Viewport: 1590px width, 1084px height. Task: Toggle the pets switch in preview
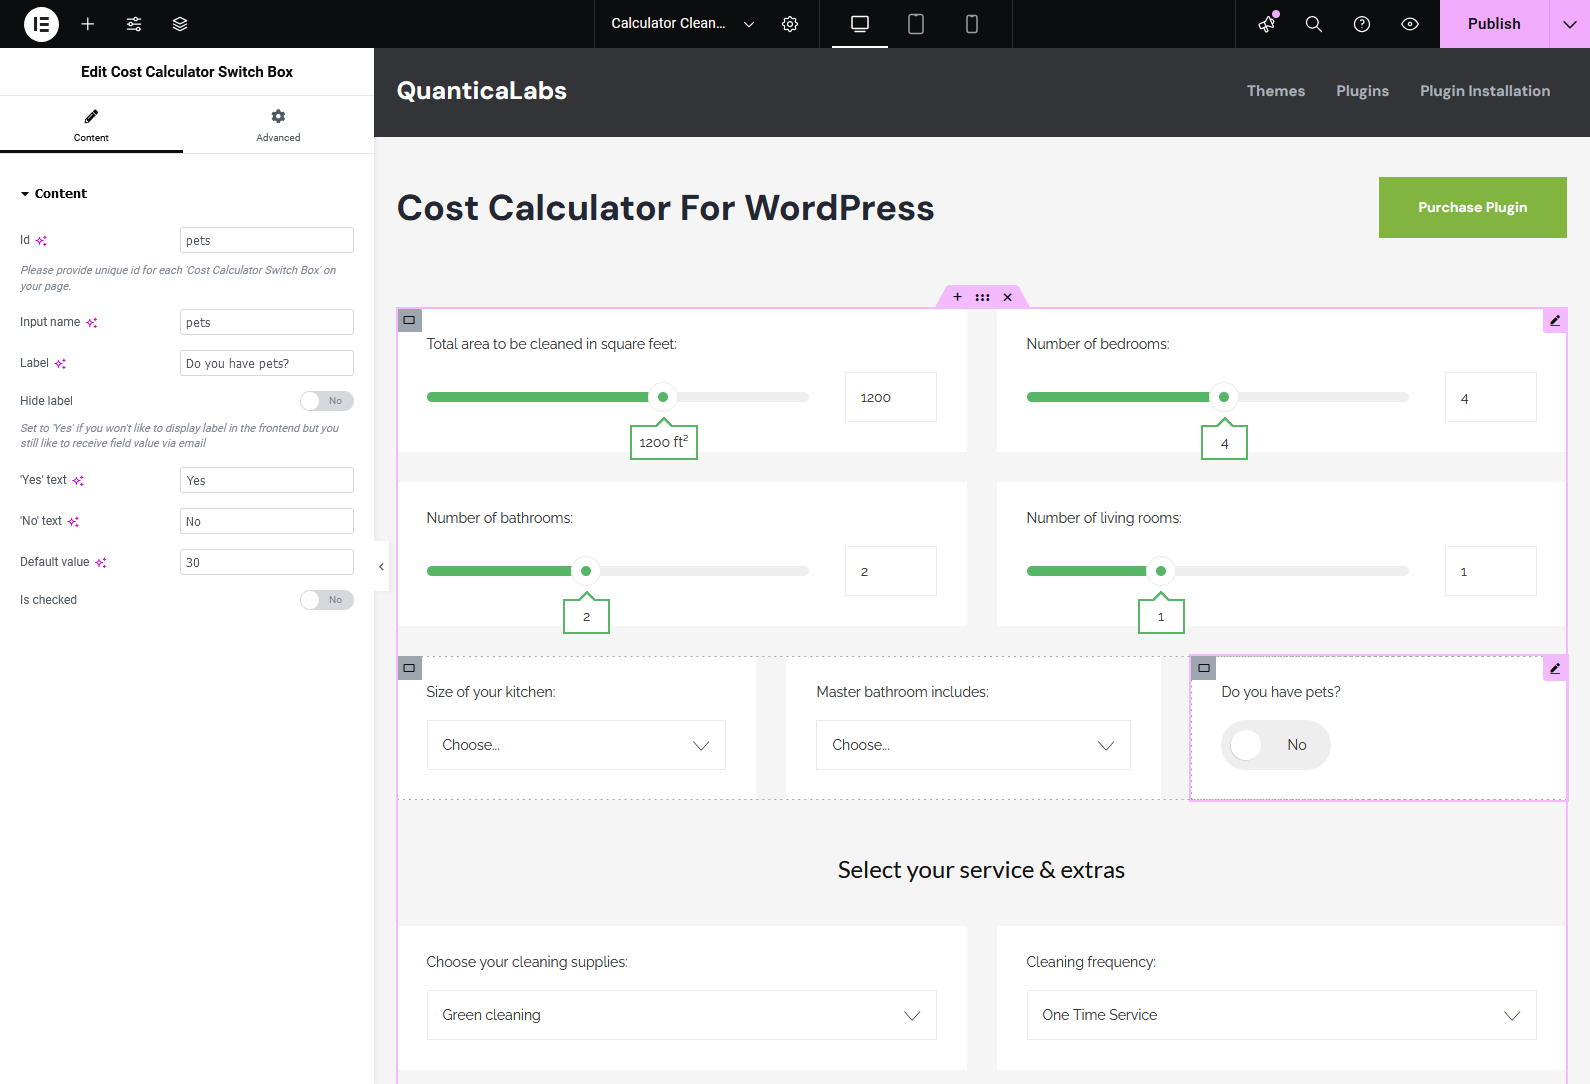pos(1276,745)
